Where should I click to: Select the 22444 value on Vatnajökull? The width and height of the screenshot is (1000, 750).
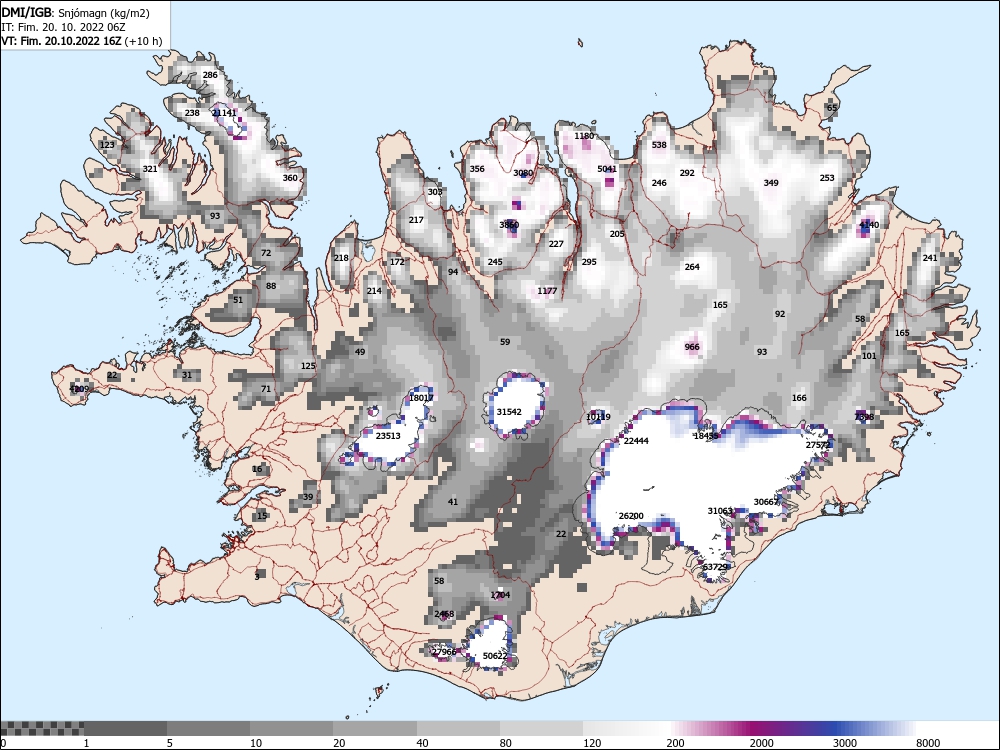pos(636,441)
